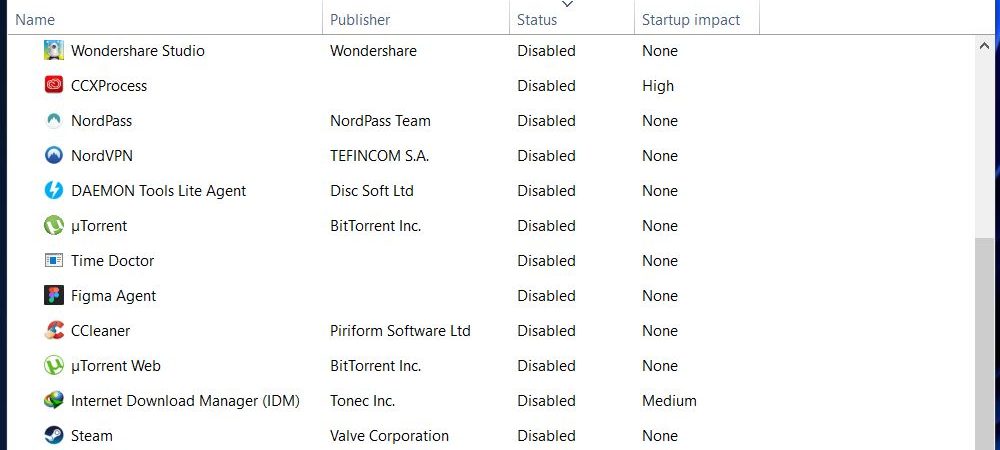The height and width of the screenshot is (450, 1000).
Task: Select the DAEMON Tools Lite Agent icon
Action: (x=54, y=191)
